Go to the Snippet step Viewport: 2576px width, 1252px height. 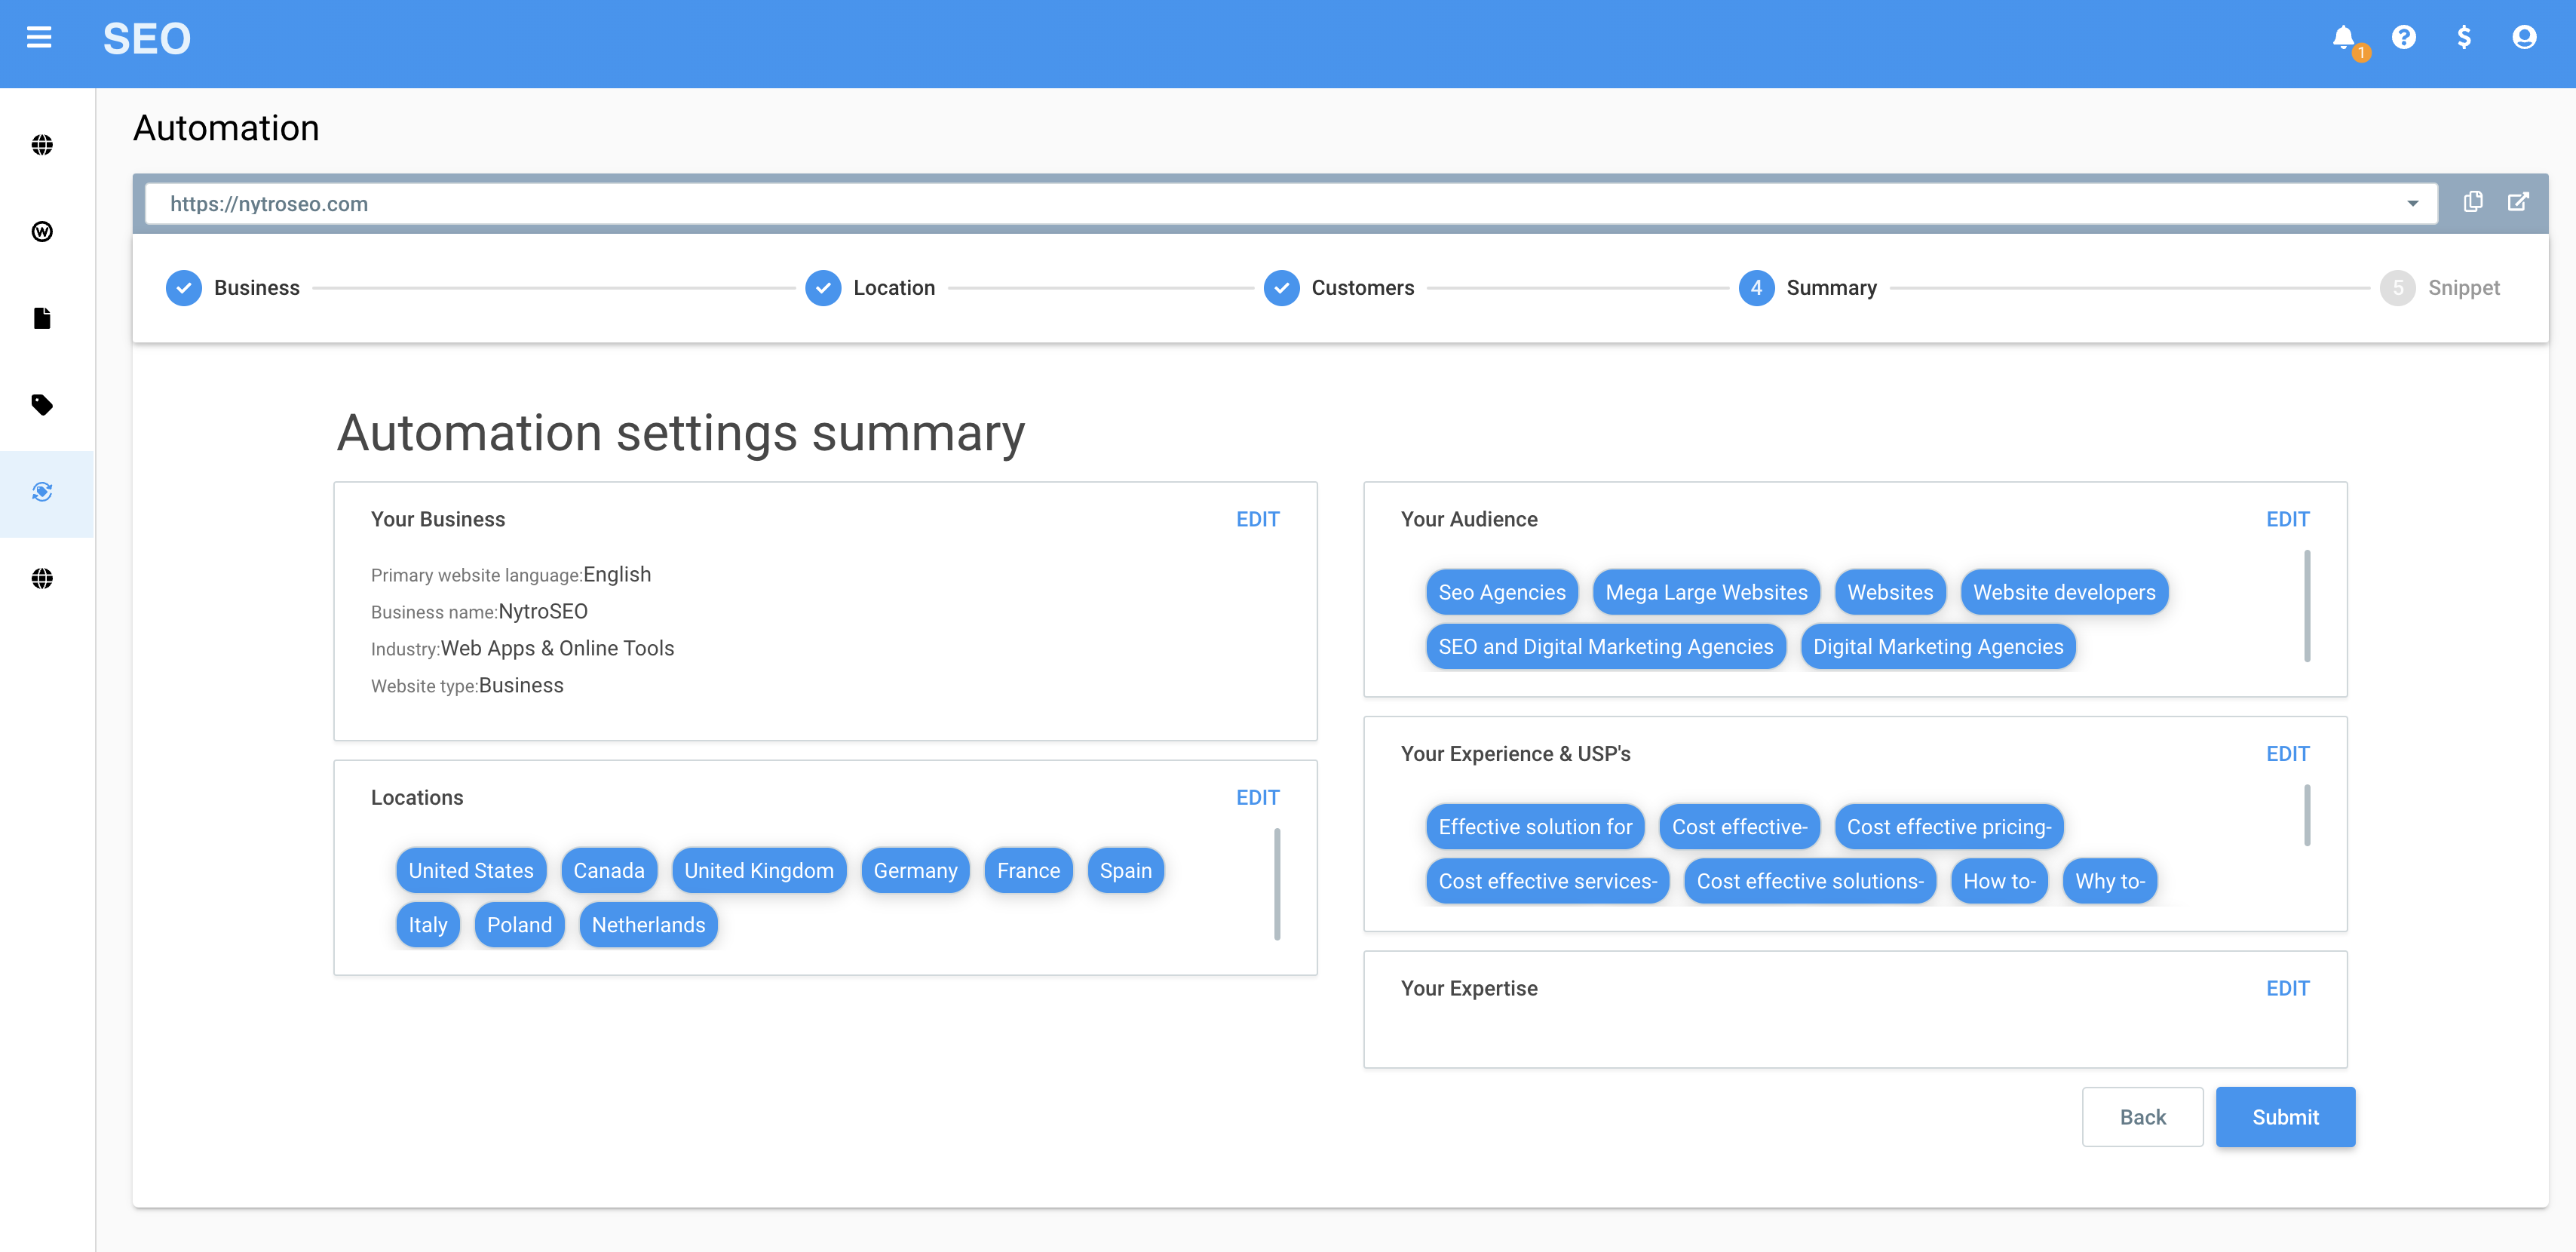(2440, 288)
